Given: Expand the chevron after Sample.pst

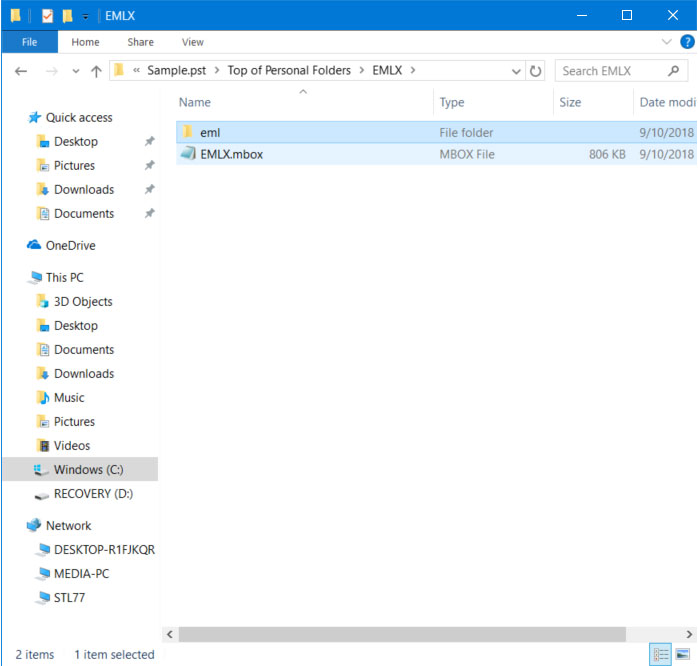Looking at the screenshot, I should pyautogui.click(x=216, y=70).
